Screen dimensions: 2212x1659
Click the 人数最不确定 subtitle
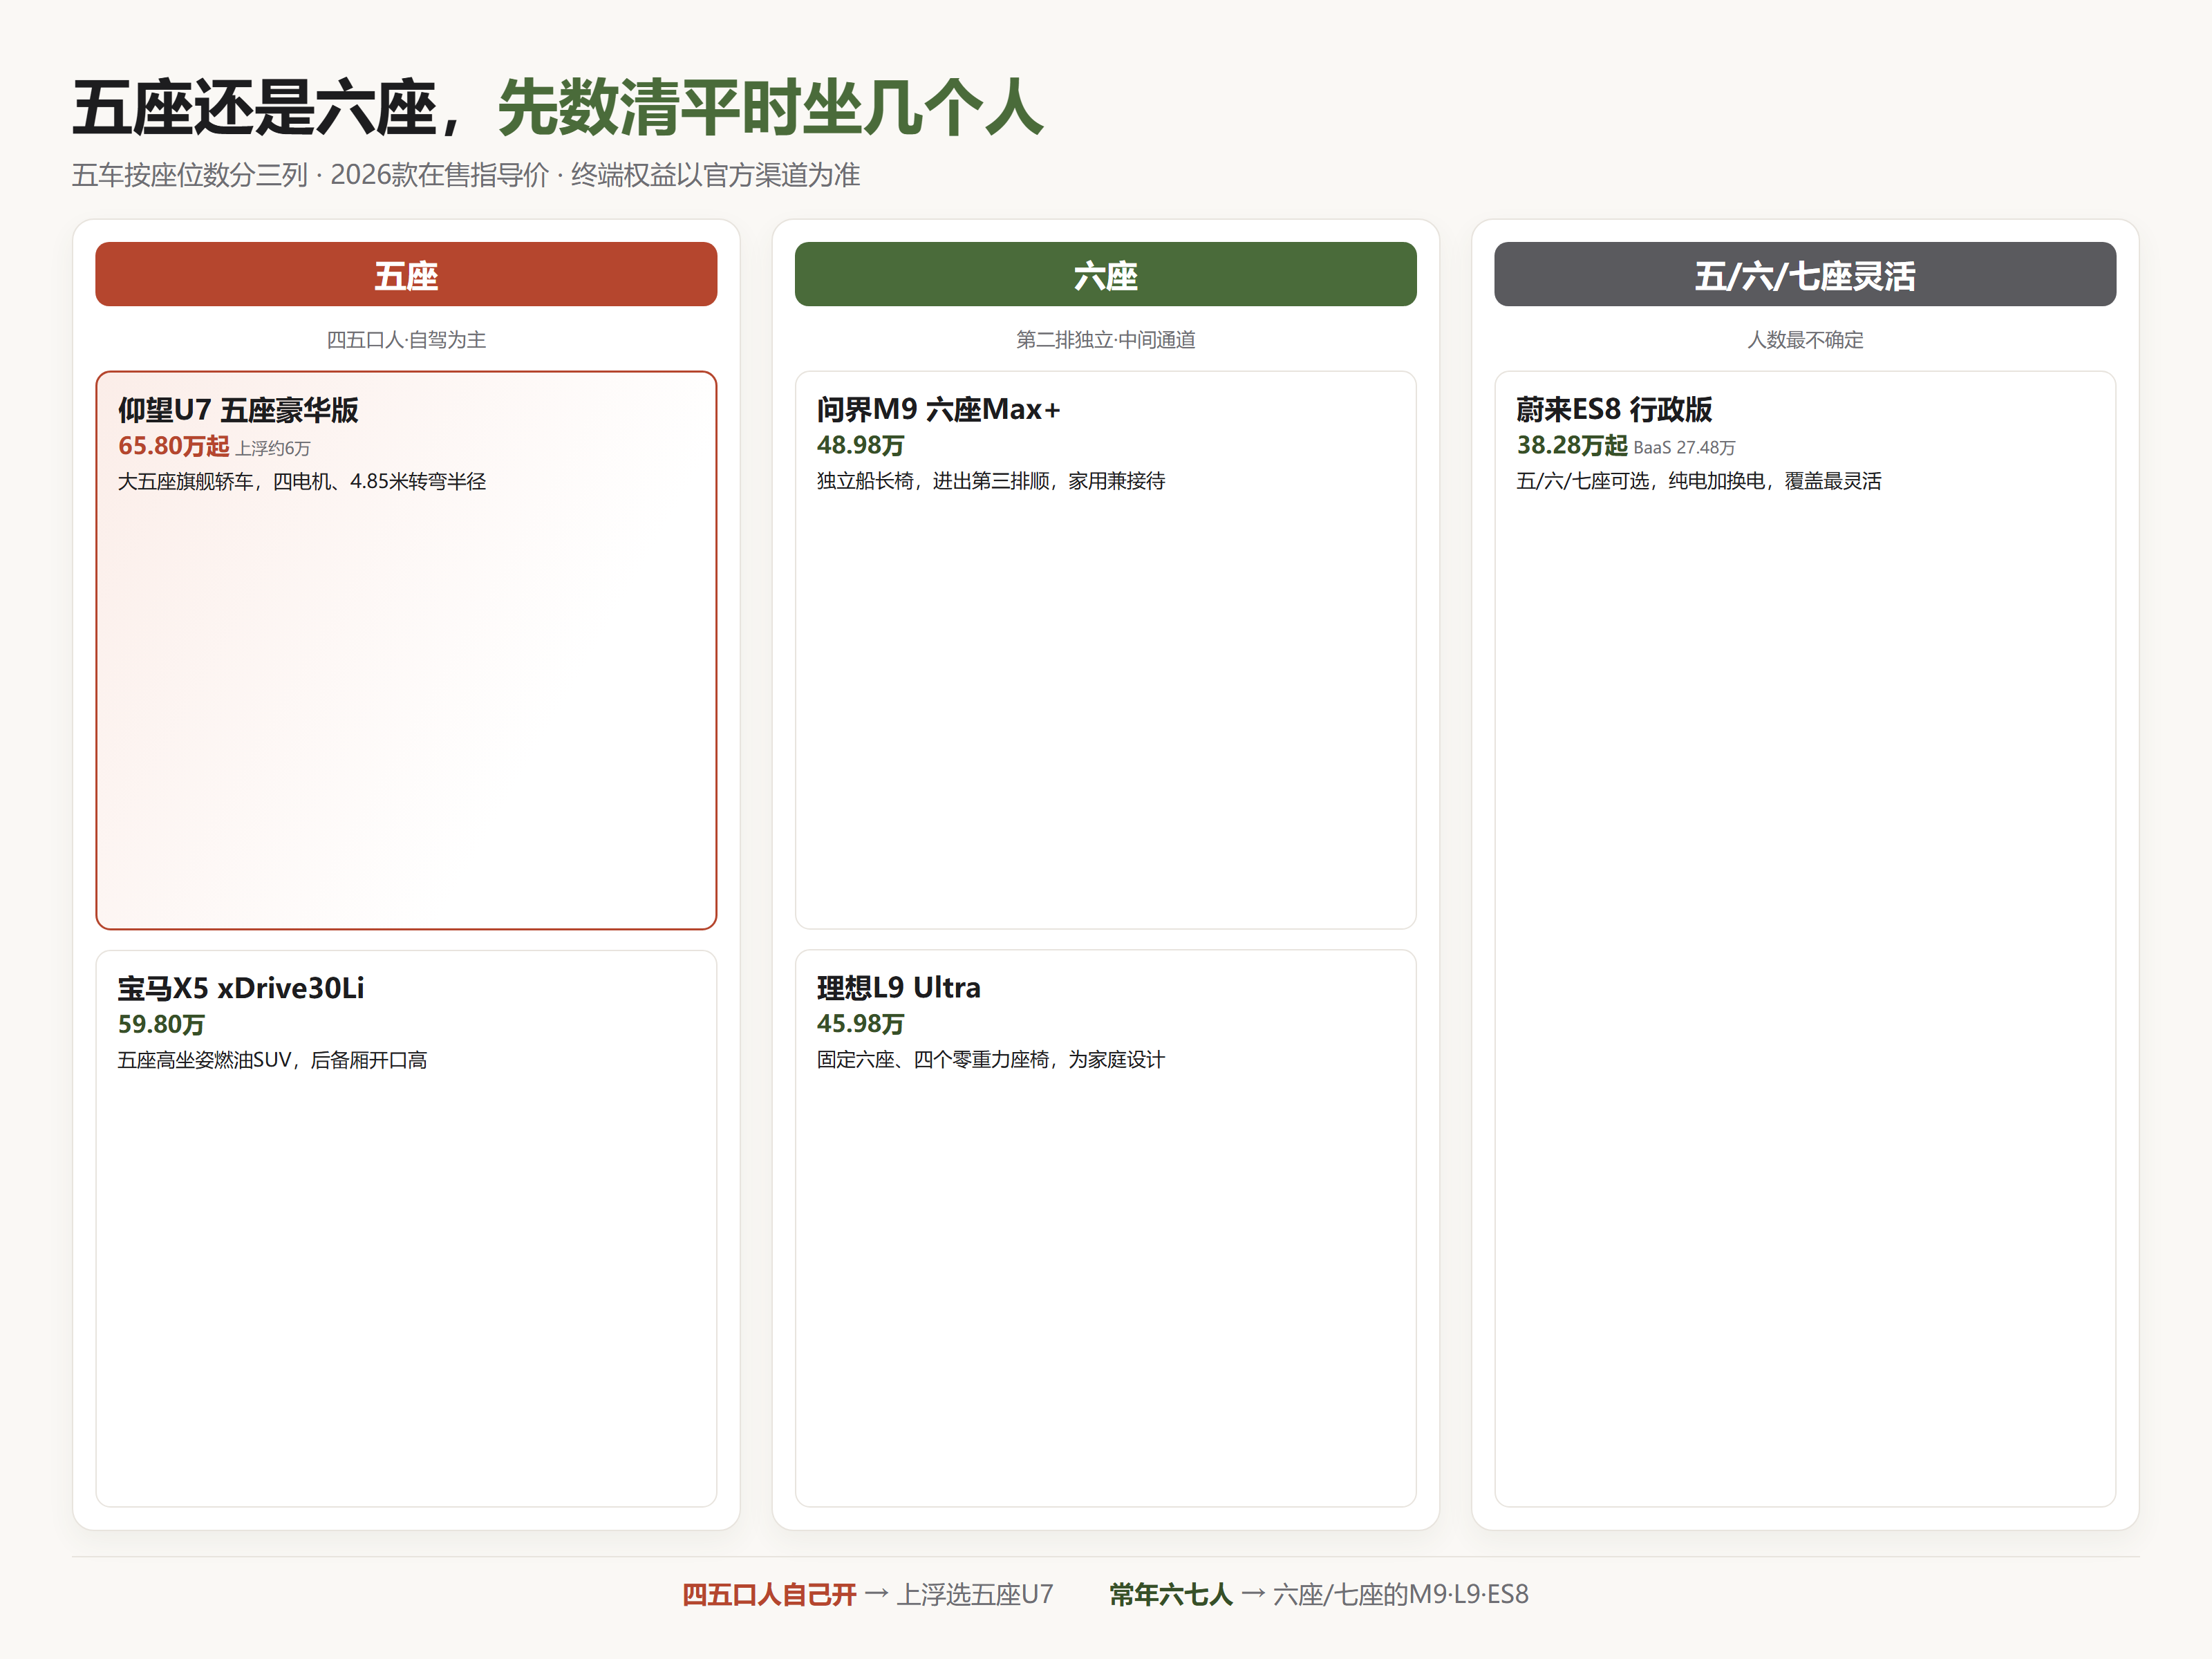[x=1805, y=340]
